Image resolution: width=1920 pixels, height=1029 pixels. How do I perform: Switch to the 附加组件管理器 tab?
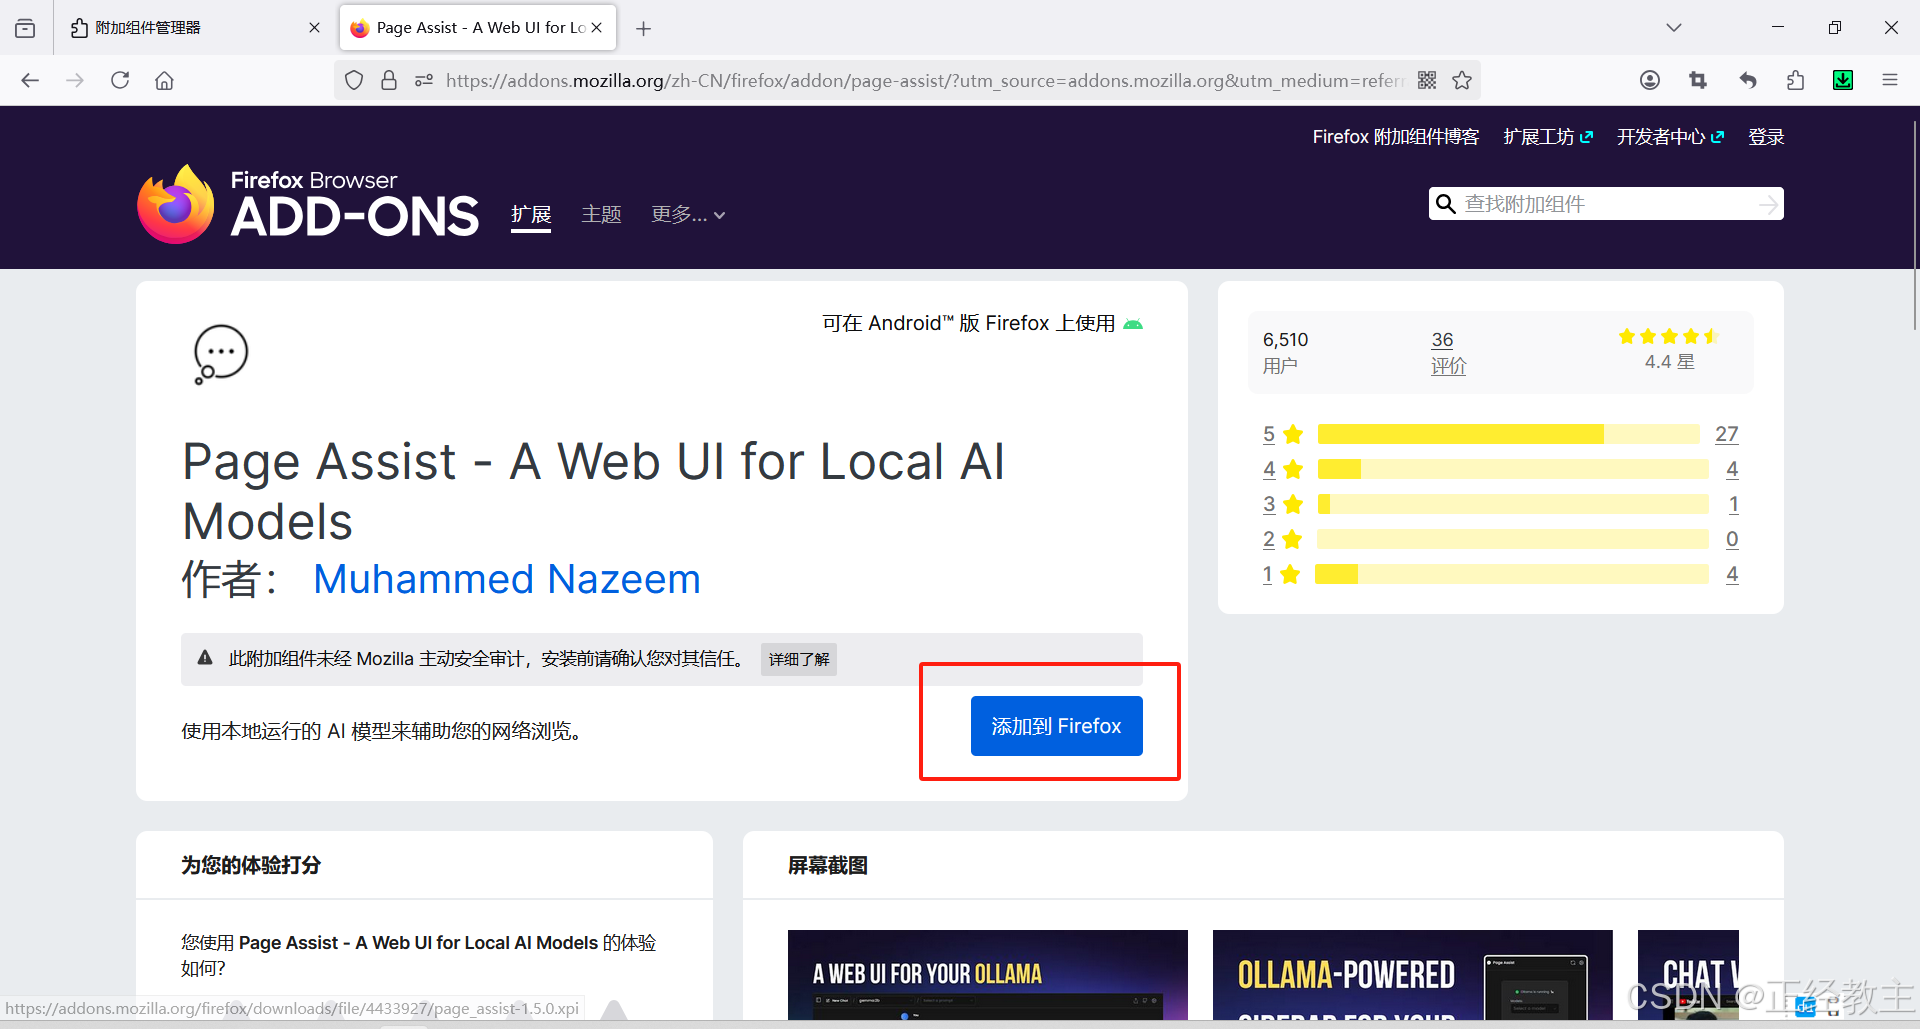(x=194, y=28)
